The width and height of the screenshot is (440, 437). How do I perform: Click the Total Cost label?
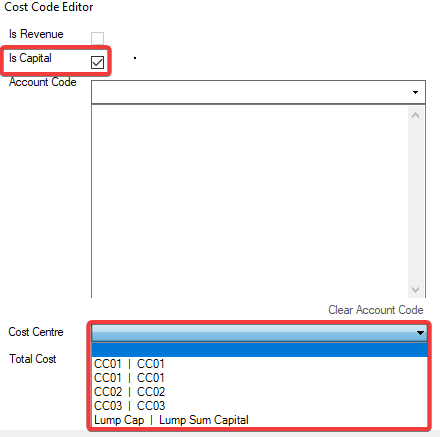[x=33, y=359]
